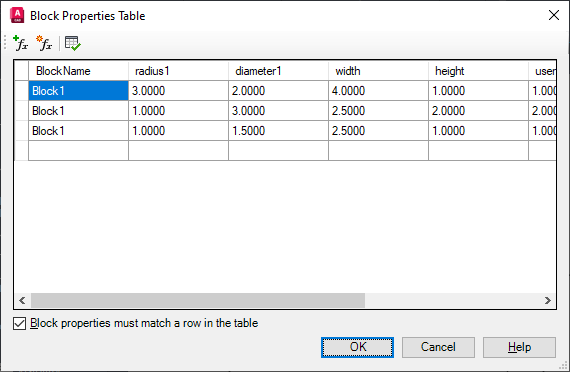Click the New Properties fx icon
This screenshot has width=570, height=372.
(x=44, y=43)
